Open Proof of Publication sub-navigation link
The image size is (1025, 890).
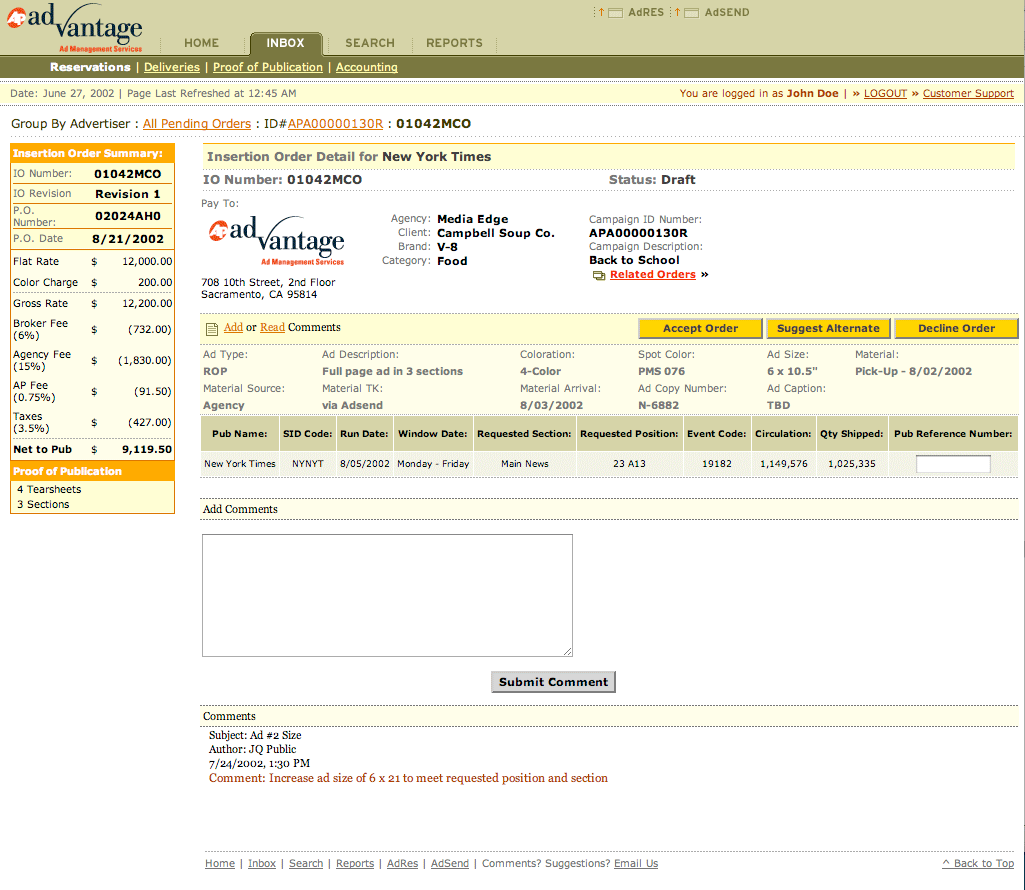click(x=268, y=67)
